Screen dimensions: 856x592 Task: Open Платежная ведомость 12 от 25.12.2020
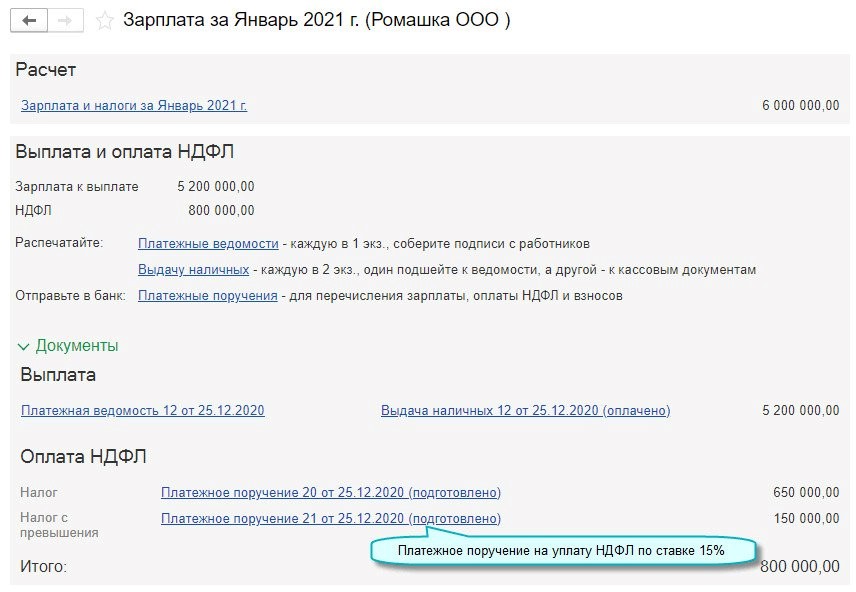(x=142, y=410)
